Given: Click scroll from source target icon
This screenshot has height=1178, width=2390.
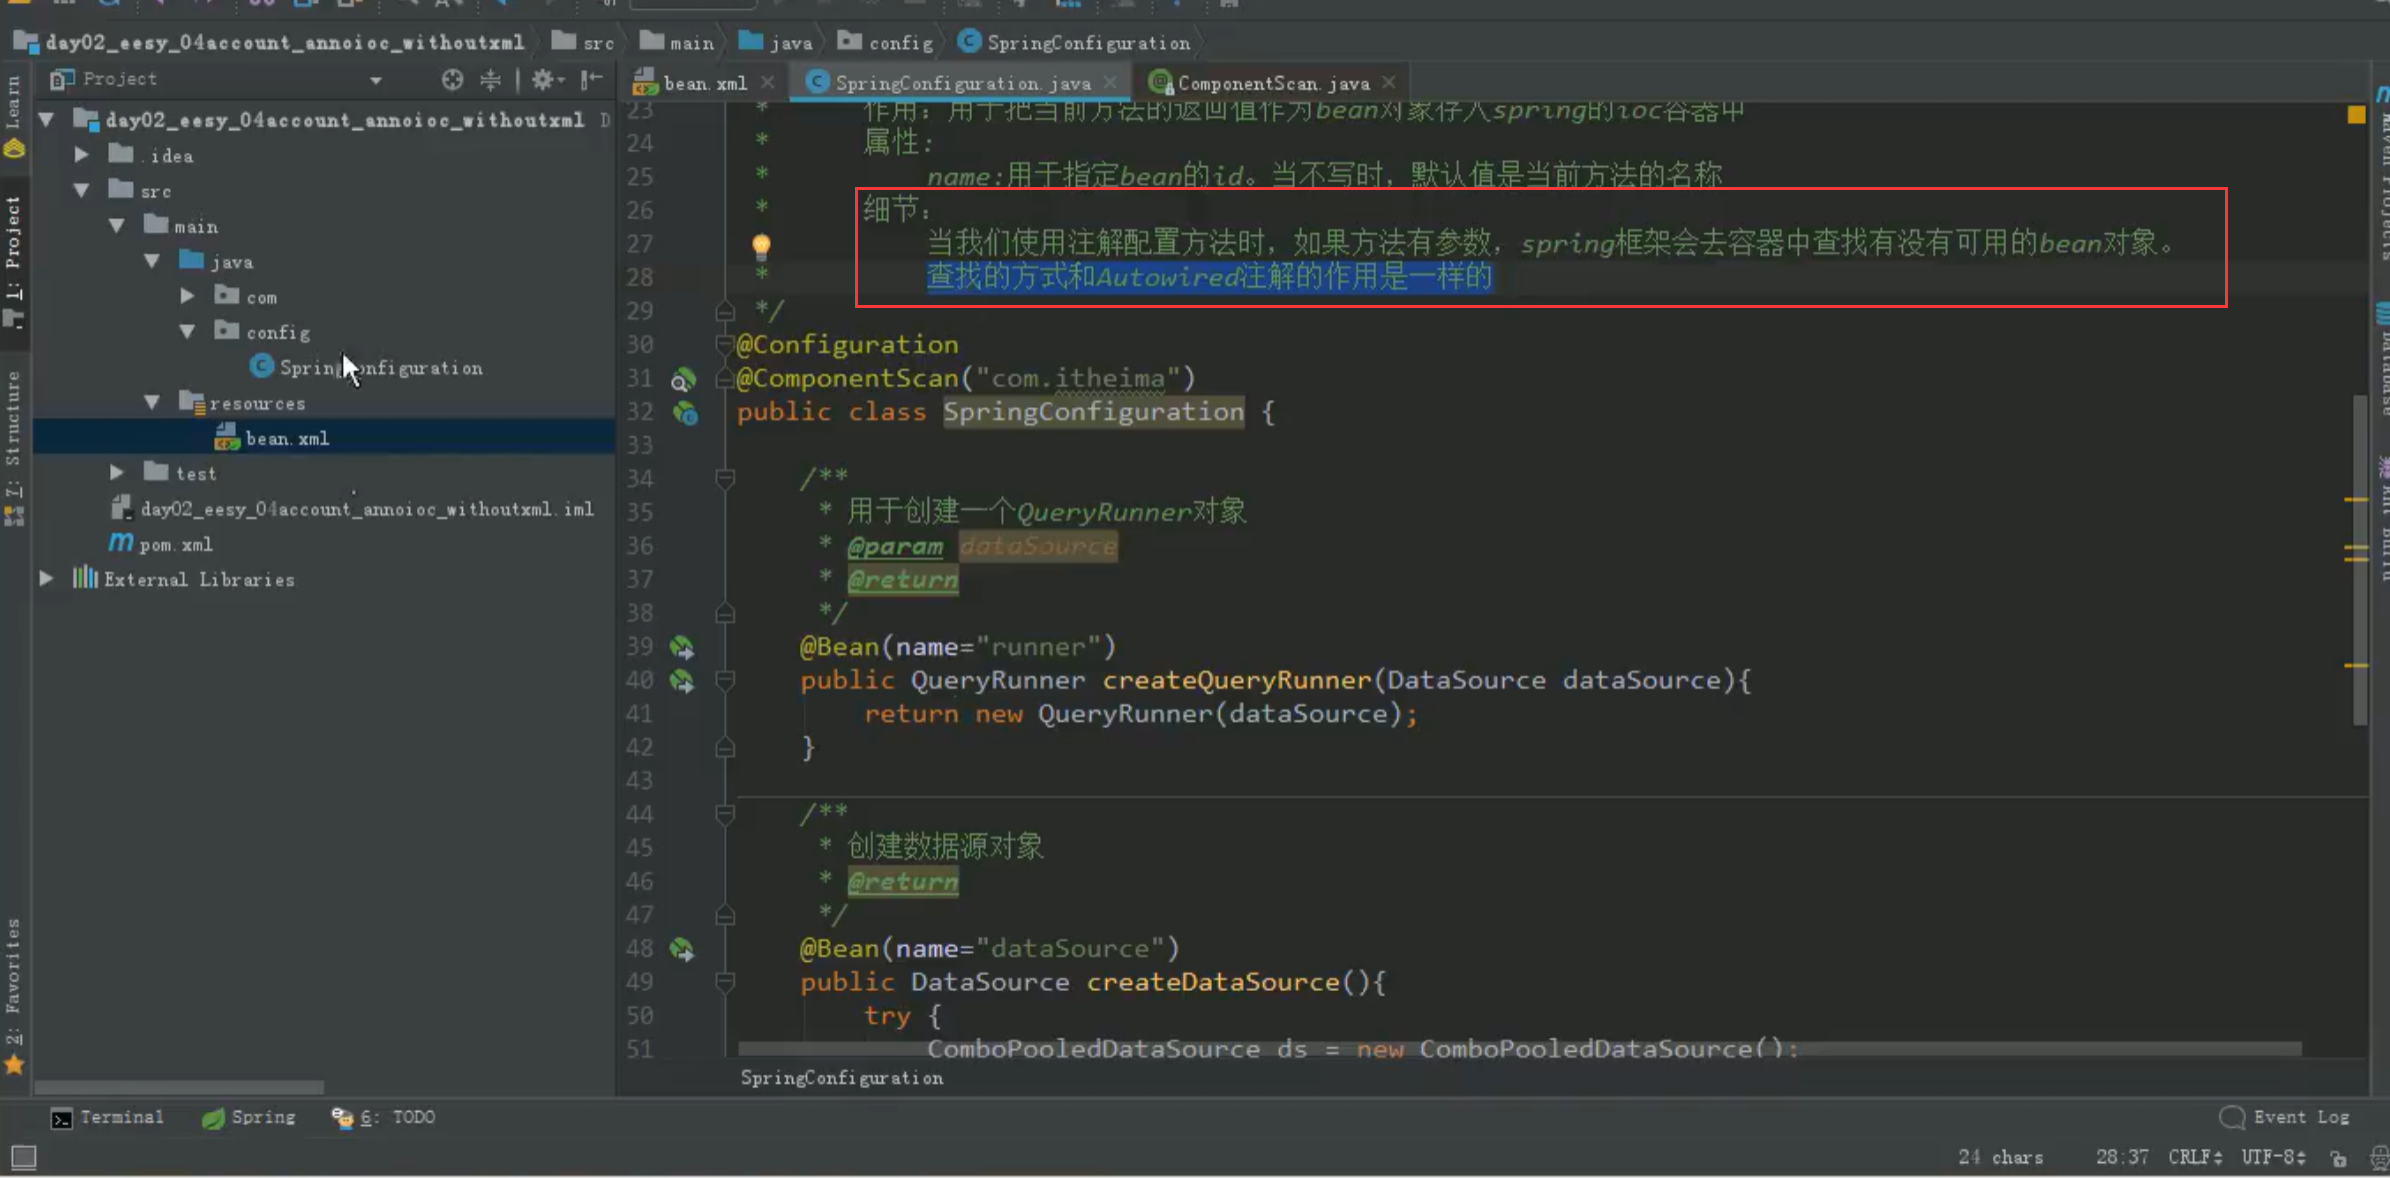Looking at the screenshot, I should coord(452,80).
